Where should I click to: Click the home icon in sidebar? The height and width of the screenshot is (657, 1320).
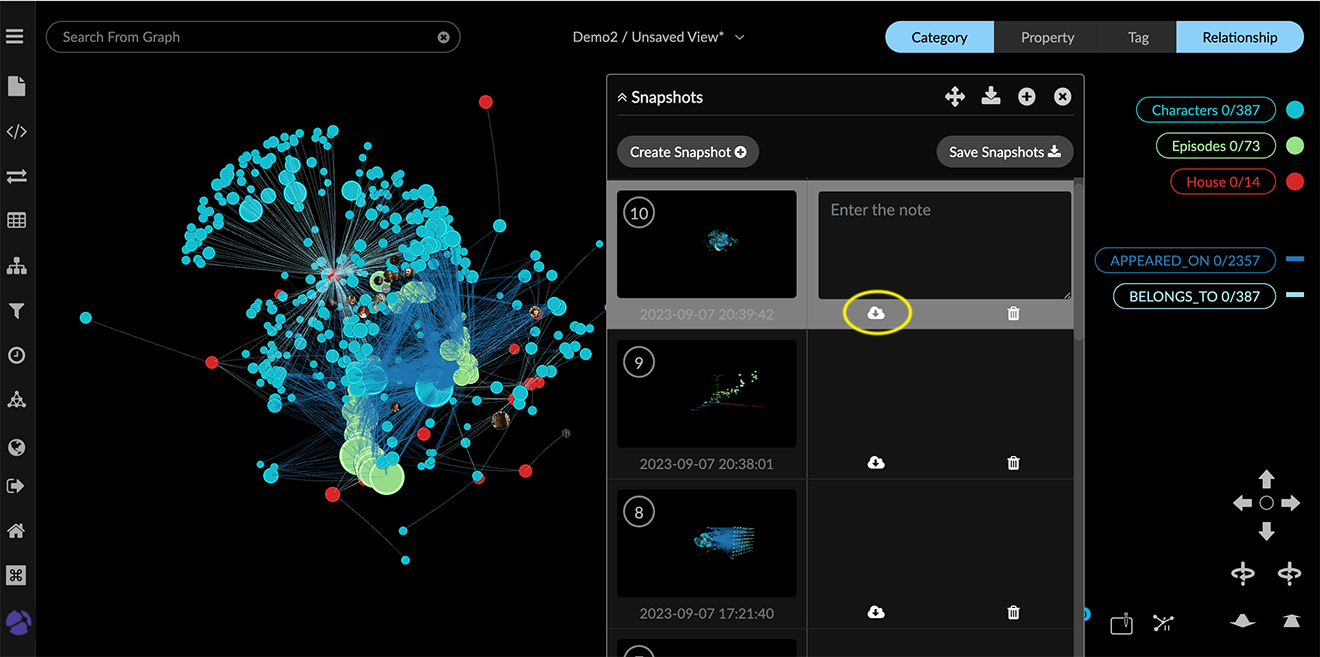tap(16, 531)
